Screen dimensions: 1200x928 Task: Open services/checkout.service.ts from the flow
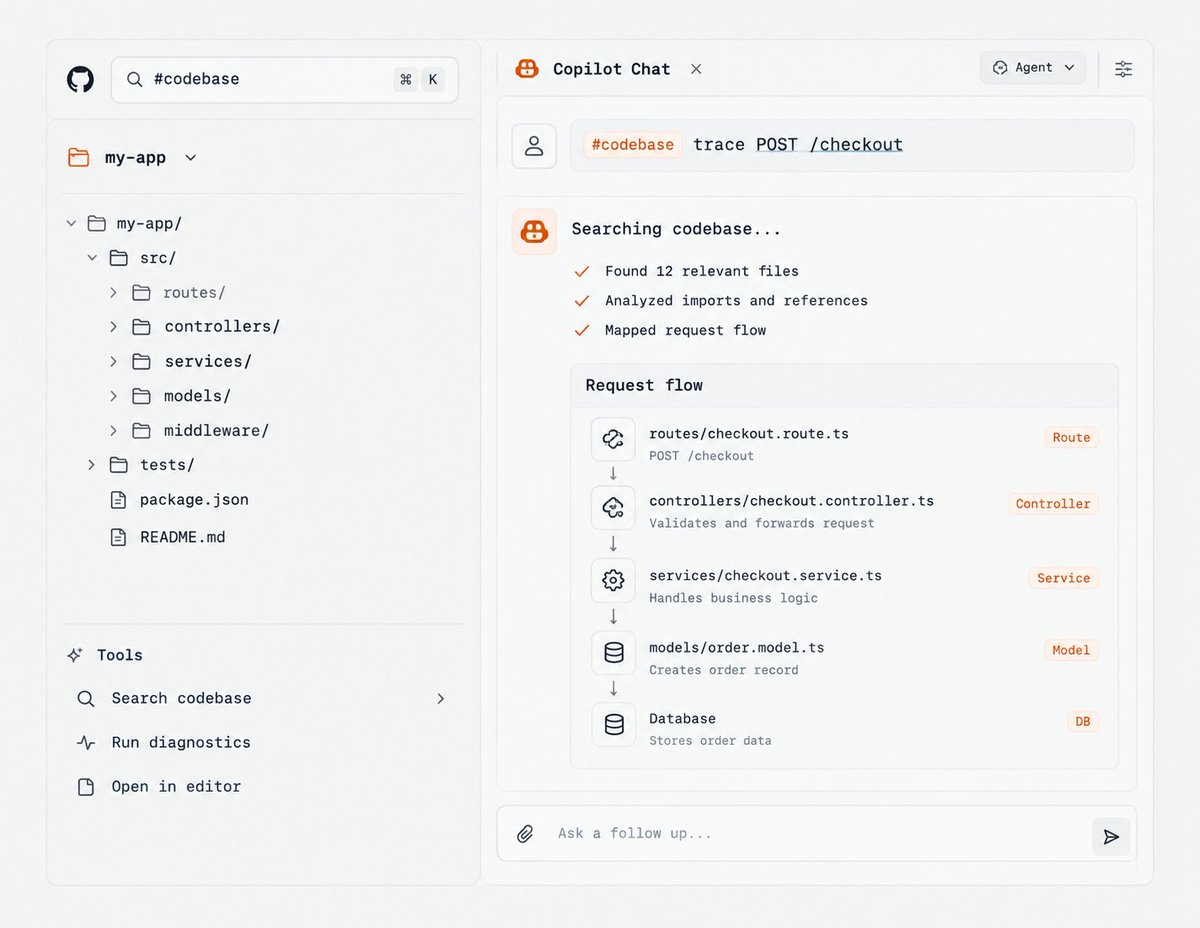coord(765,576)
